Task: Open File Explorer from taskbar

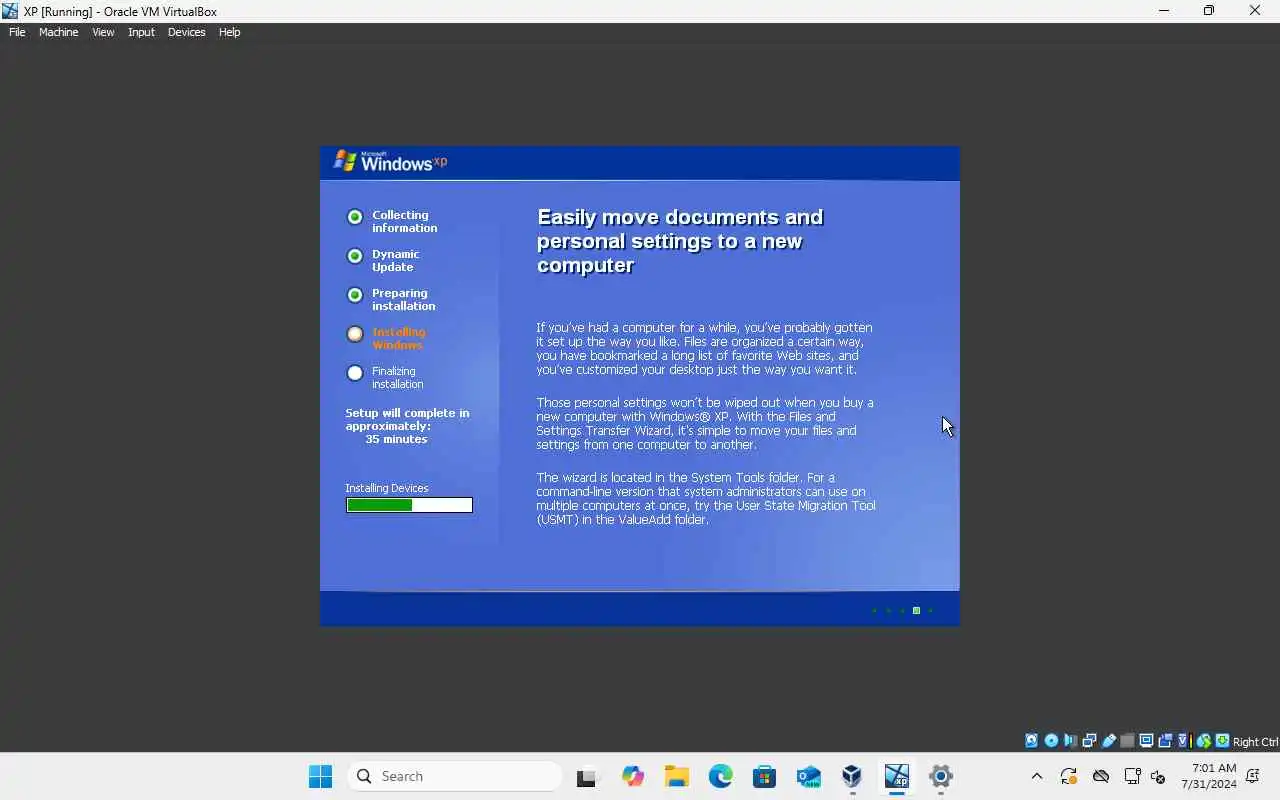Action: 676,776
